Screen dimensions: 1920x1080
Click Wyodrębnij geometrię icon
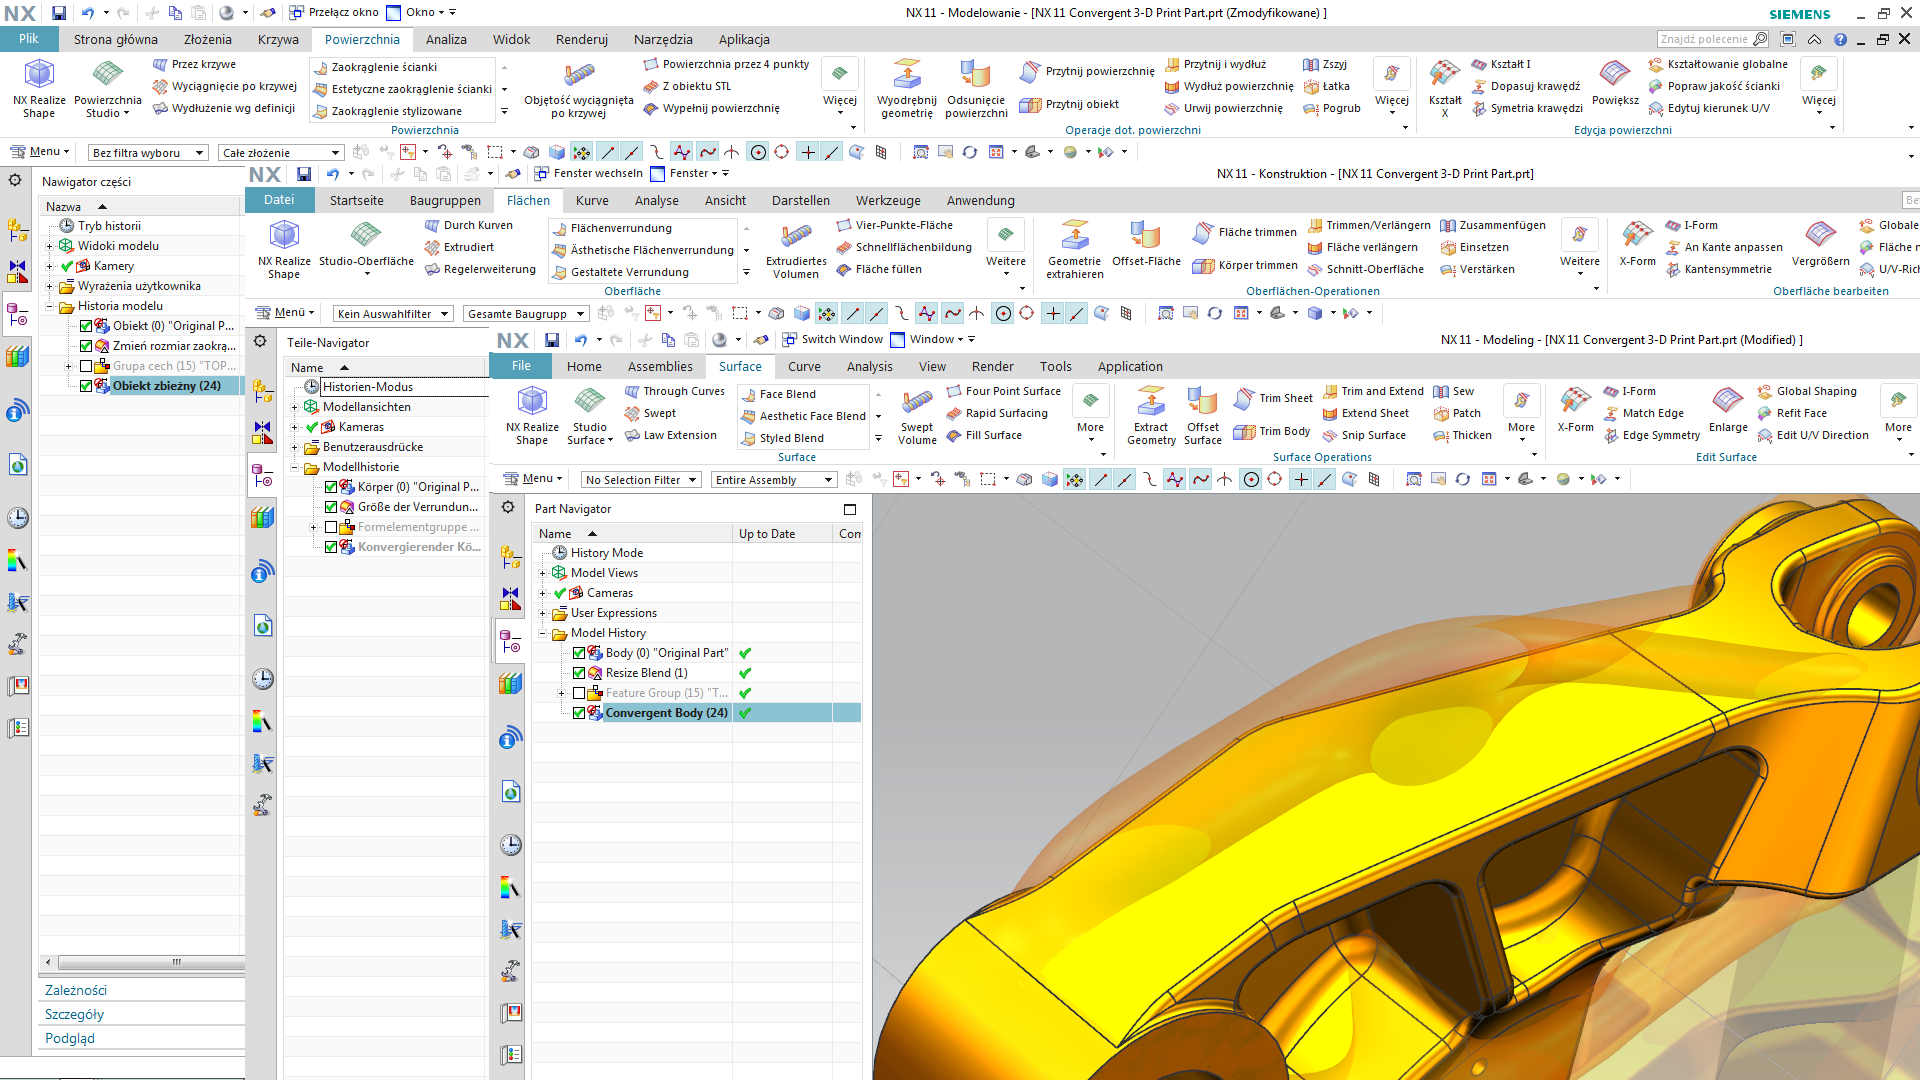coord(906,89)
